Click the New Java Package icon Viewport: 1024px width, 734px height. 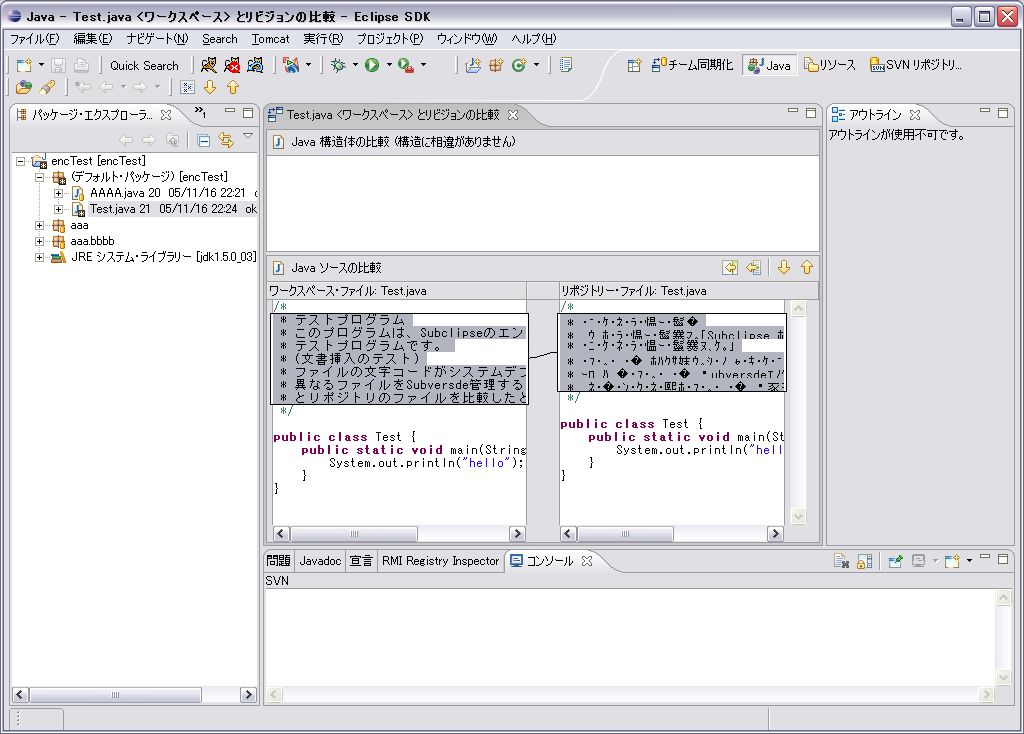coord(496,65)
